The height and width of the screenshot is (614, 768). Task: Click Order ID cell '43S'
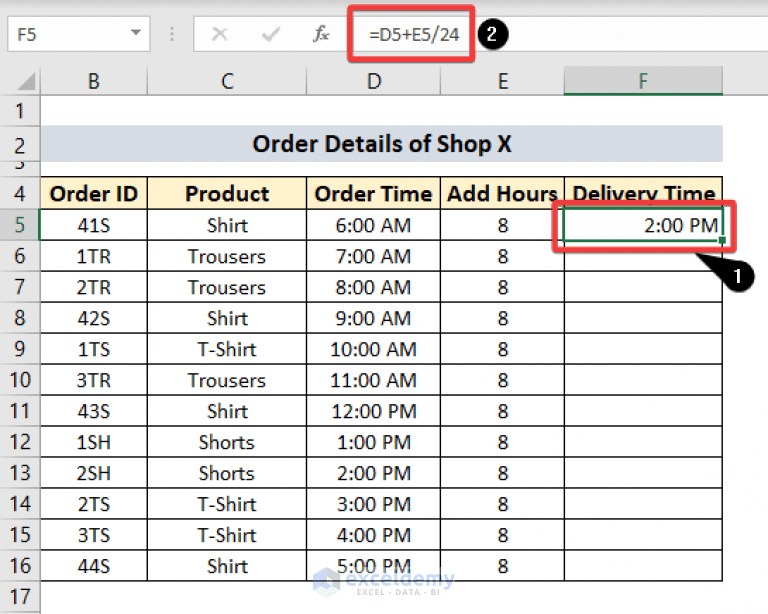point(94,411)
